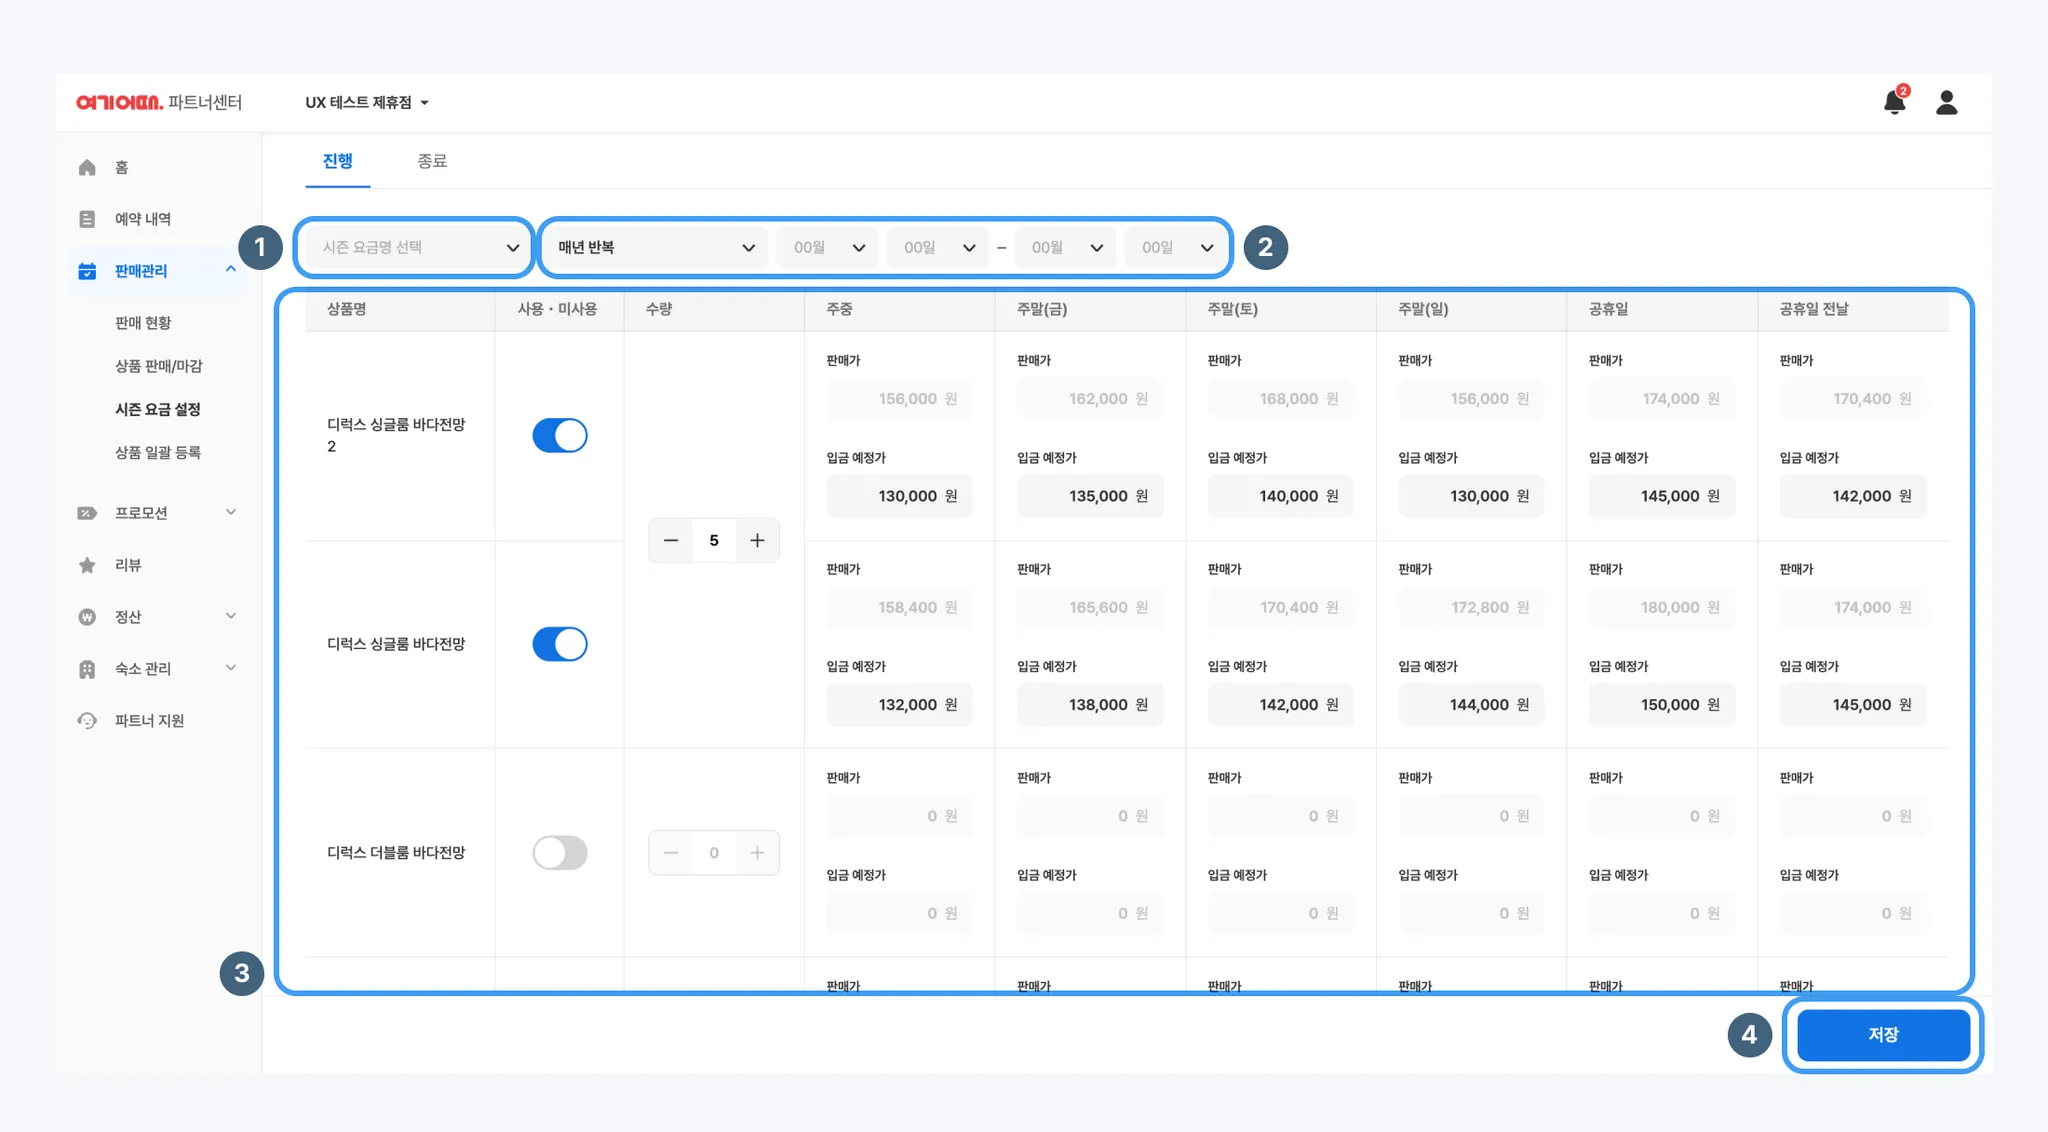Image resolution: width=2048 pixels, height=1132 pixels.
Task: Click the 저장 button
Action: [x=1883, y=1035]
